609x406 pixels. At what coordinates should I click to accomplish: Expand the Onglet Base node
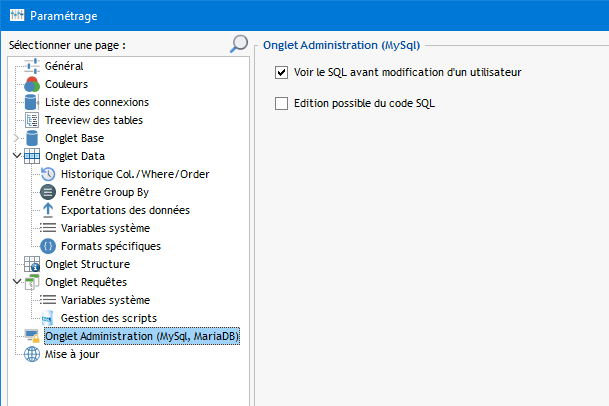pos(16,138)
